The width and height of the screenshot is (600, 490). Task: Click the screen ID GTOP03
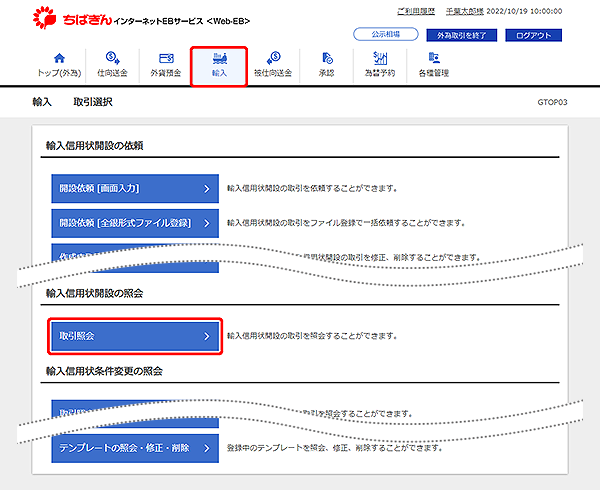[552, 102]
